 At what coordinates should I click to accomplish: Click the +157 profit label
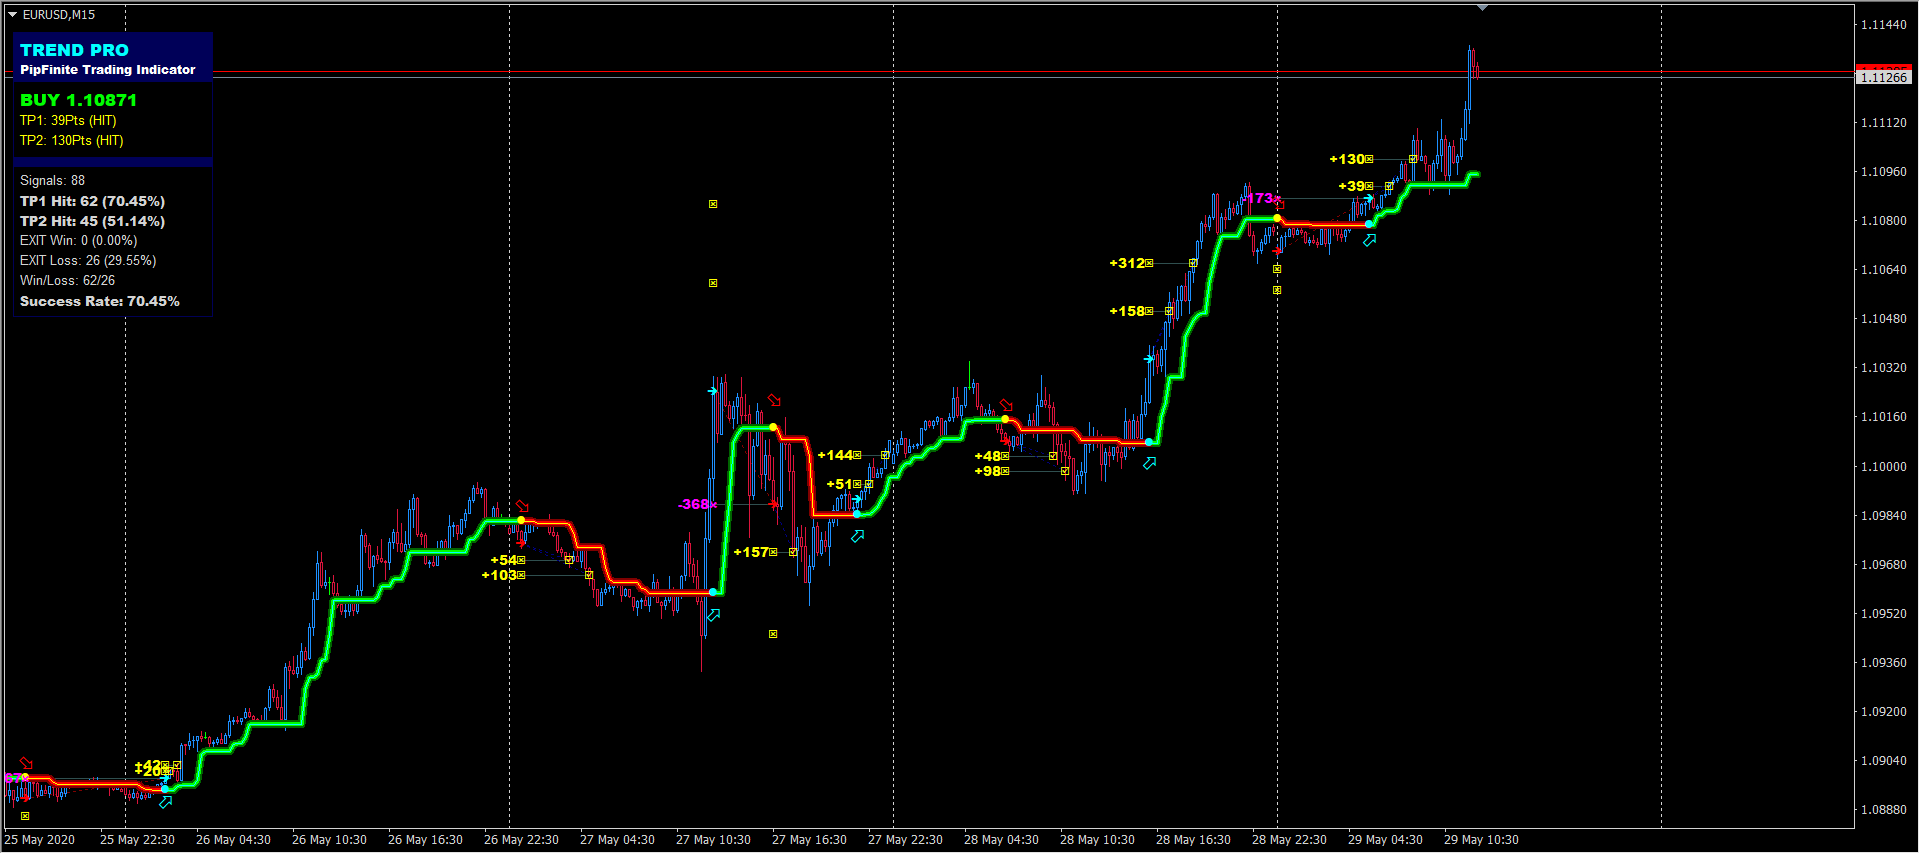pyautogui.click(x=751, y=552)
